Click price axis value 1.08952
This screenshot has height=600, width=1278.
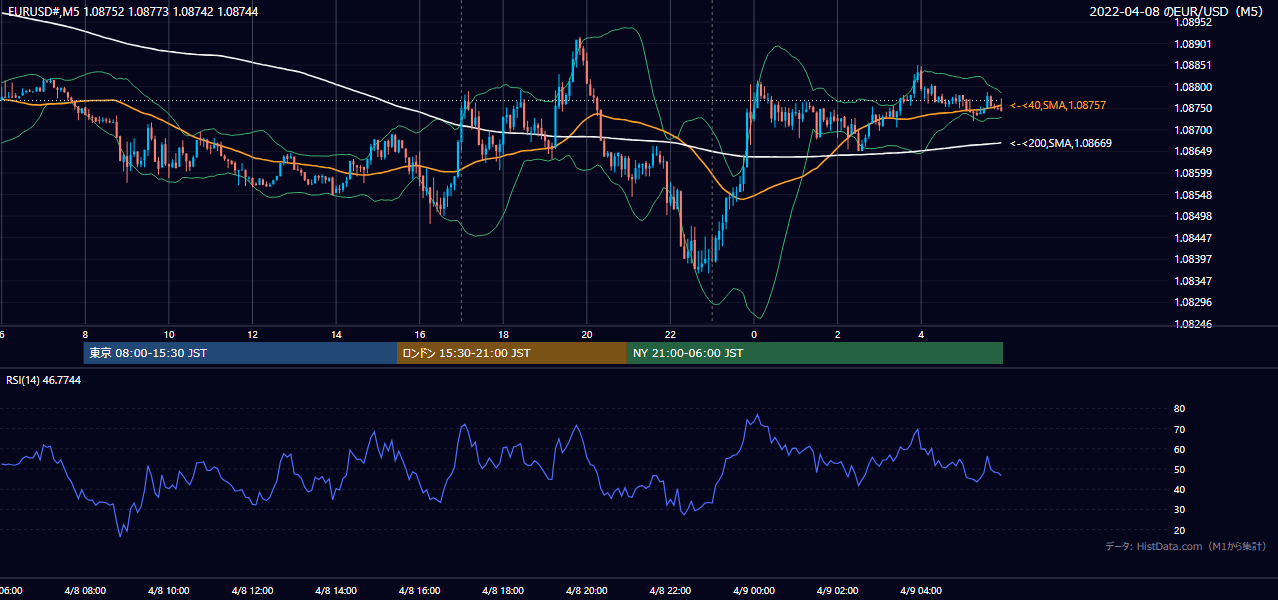point(1193,22)
